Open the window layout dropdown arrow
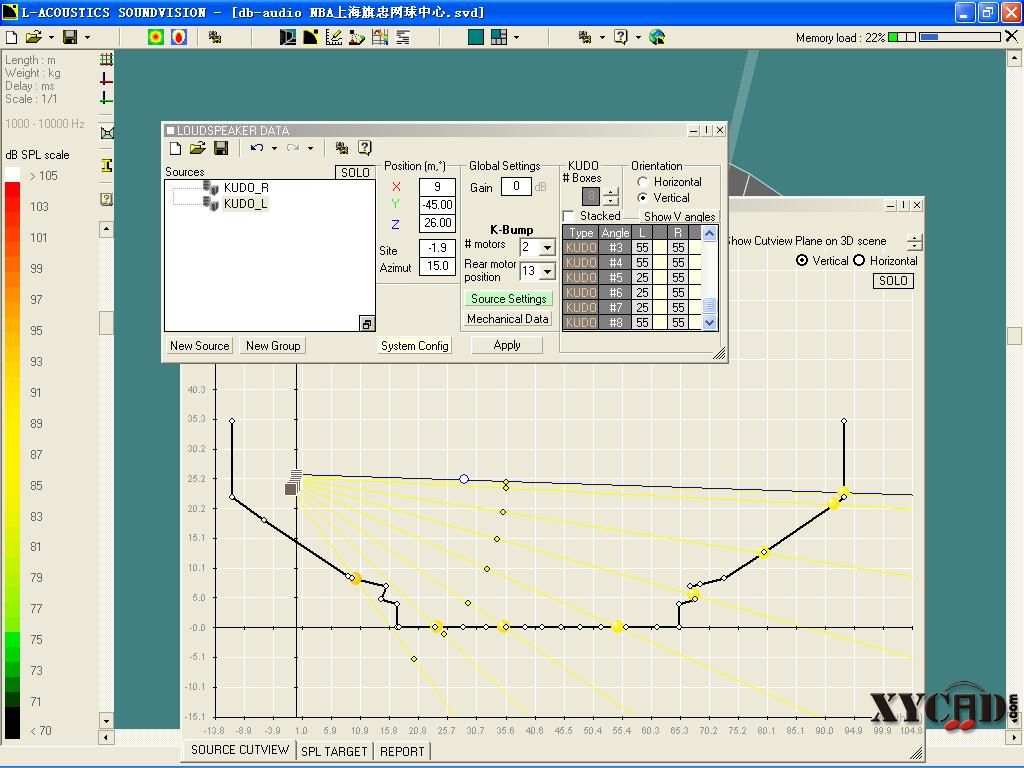 pos(516,37)
